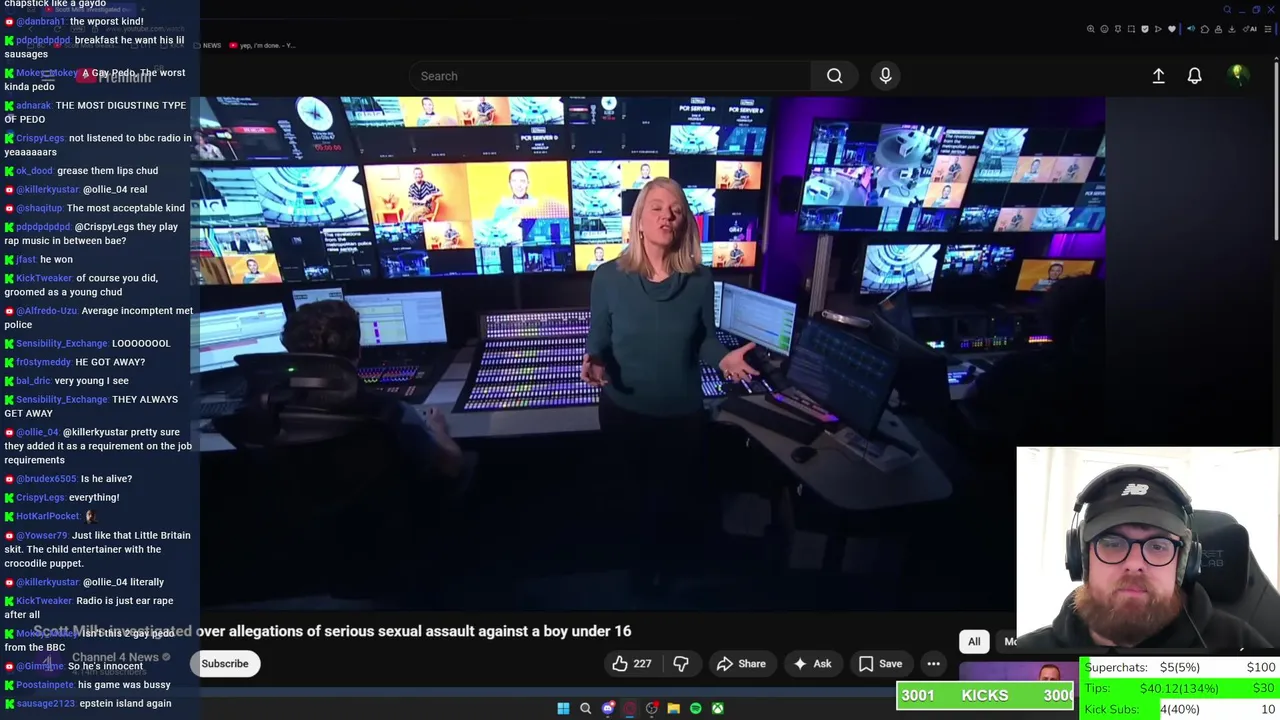Screen dimensions: 1280x720
Task: Open the browser extensions cube icon
Action: 1205,29
